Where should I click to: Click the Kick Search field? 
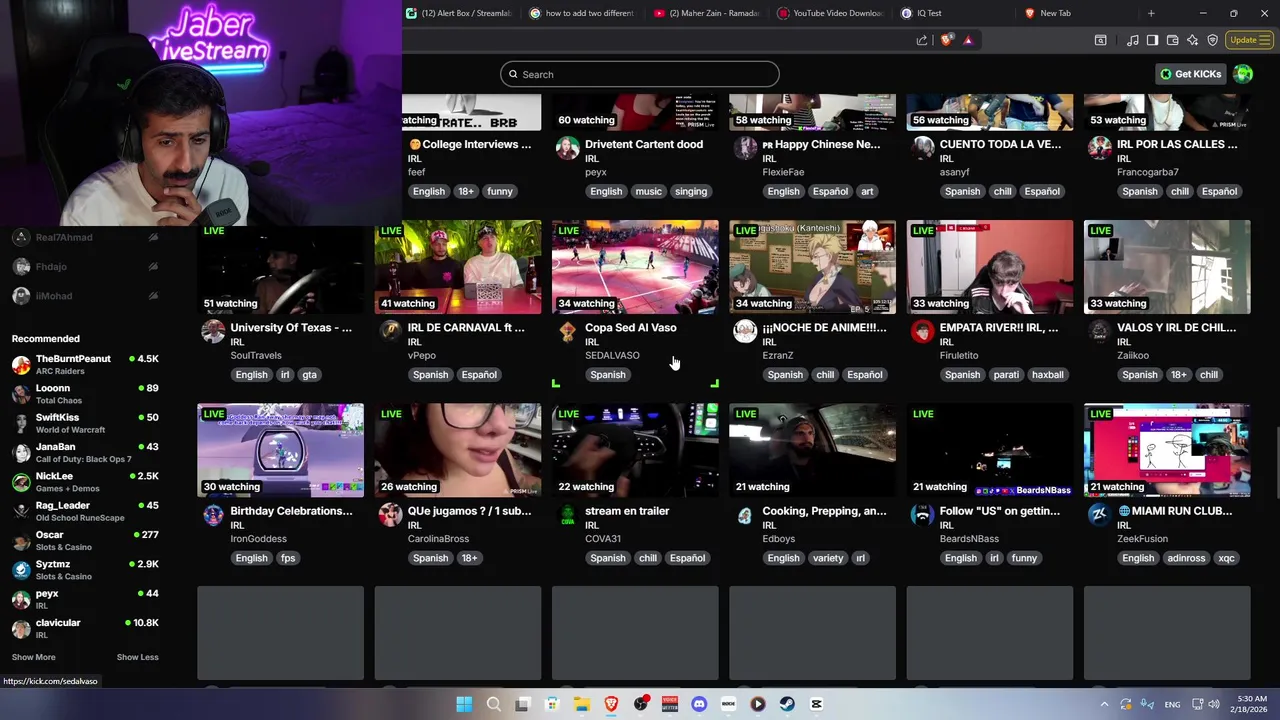click(640, 74)
